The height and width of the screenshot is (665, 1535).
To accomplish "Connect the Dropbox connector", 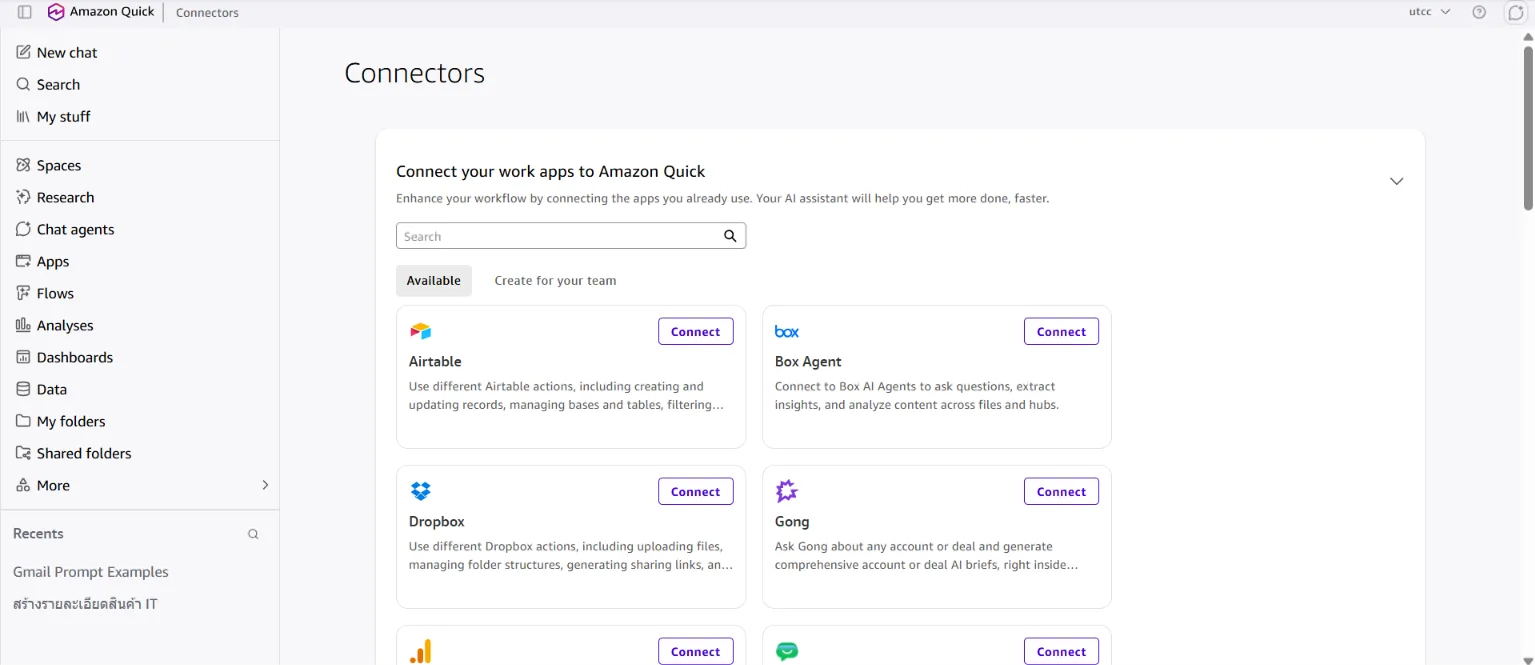I will click(696, 492).
